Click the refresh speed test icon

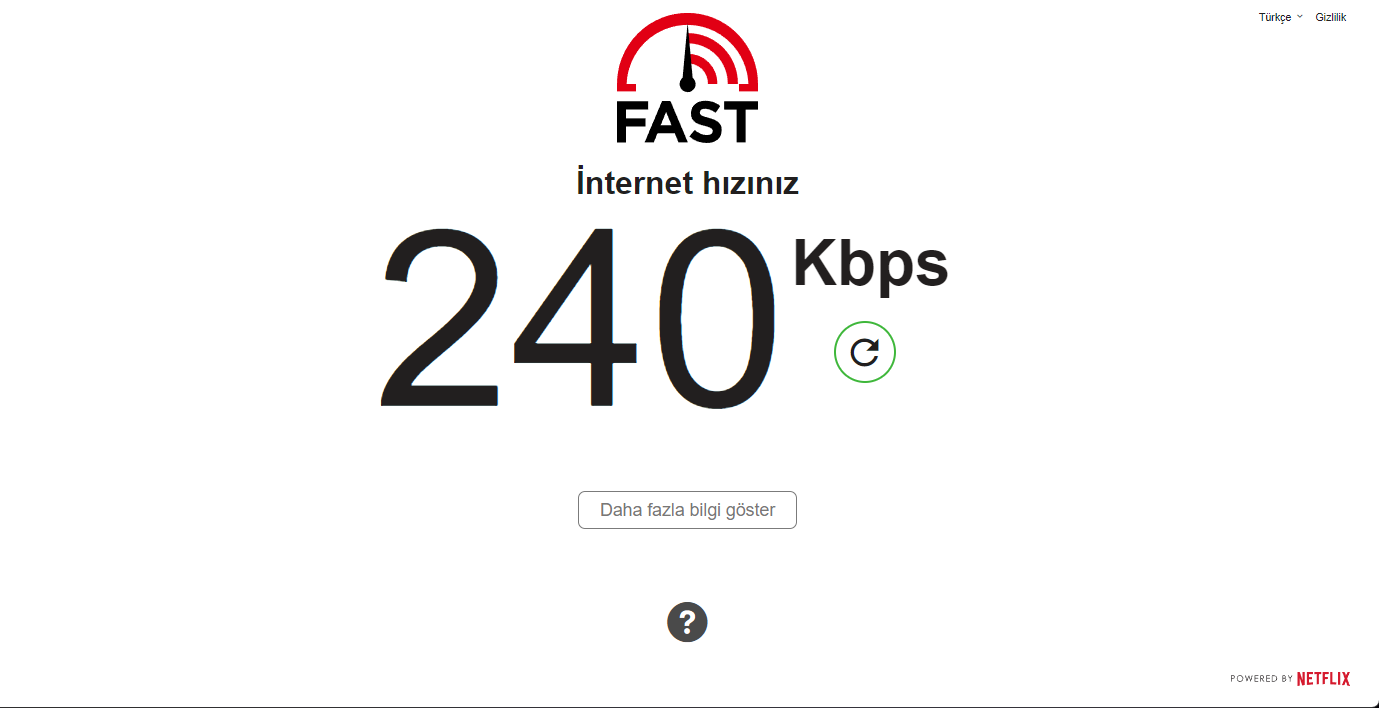tap(865, 352)
